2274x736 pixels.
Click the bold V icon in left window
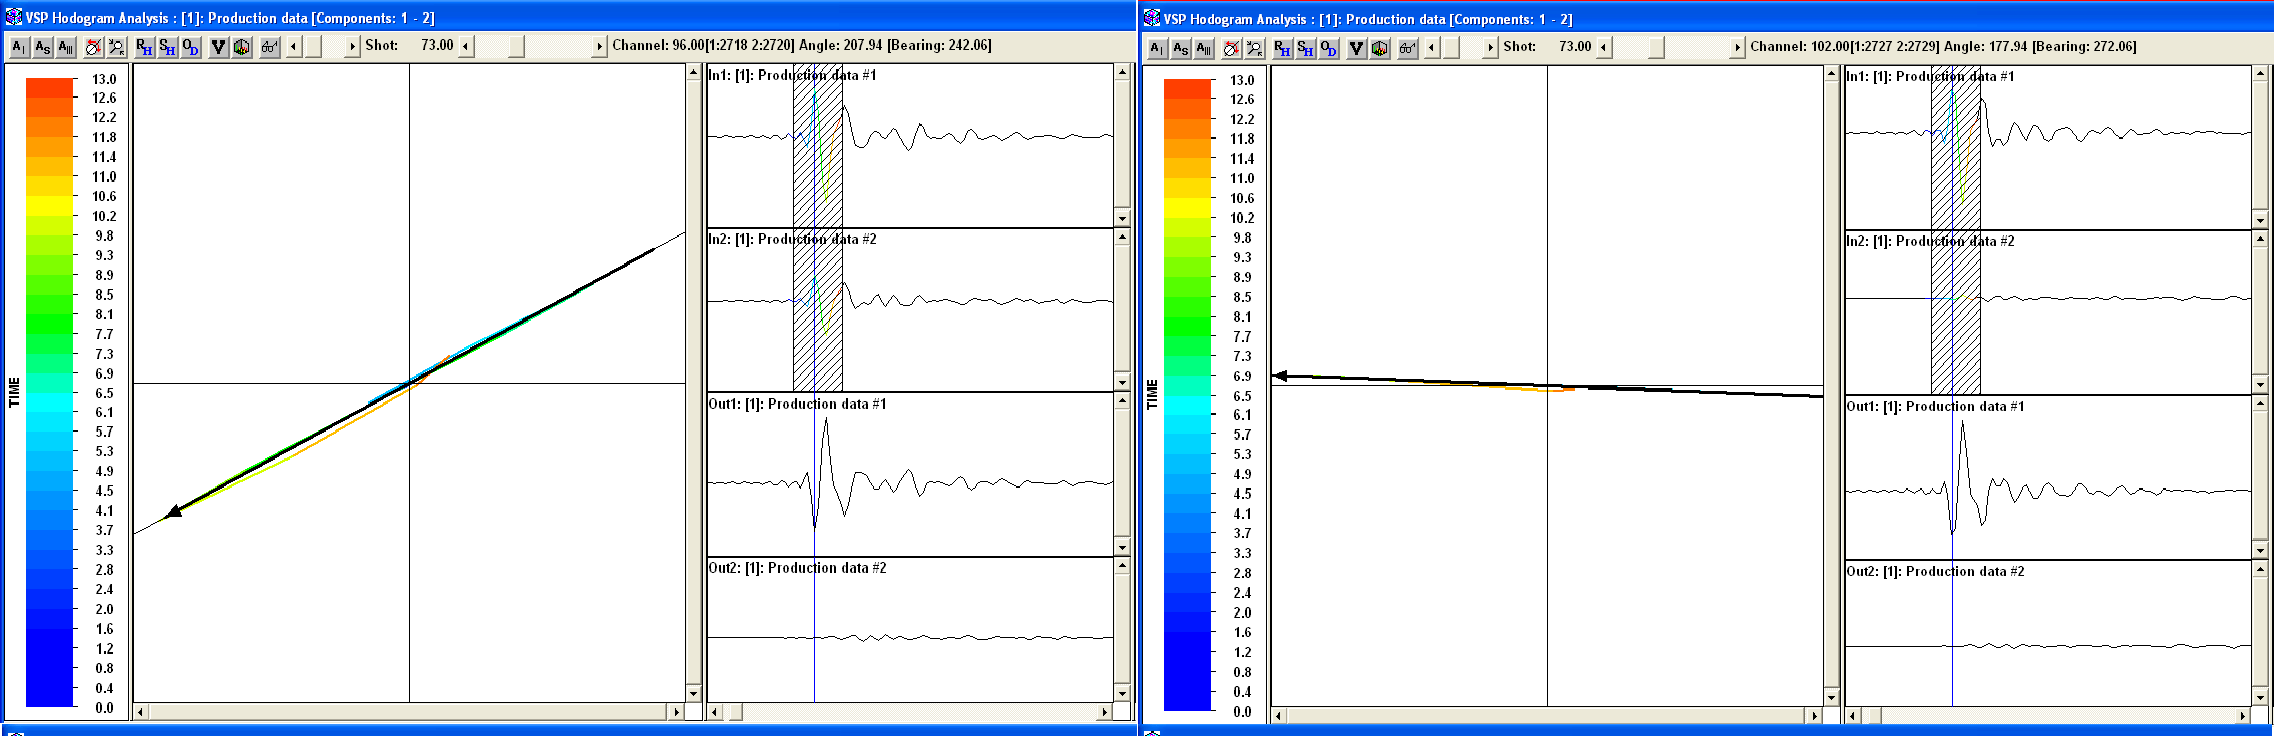tap(218, 47)
